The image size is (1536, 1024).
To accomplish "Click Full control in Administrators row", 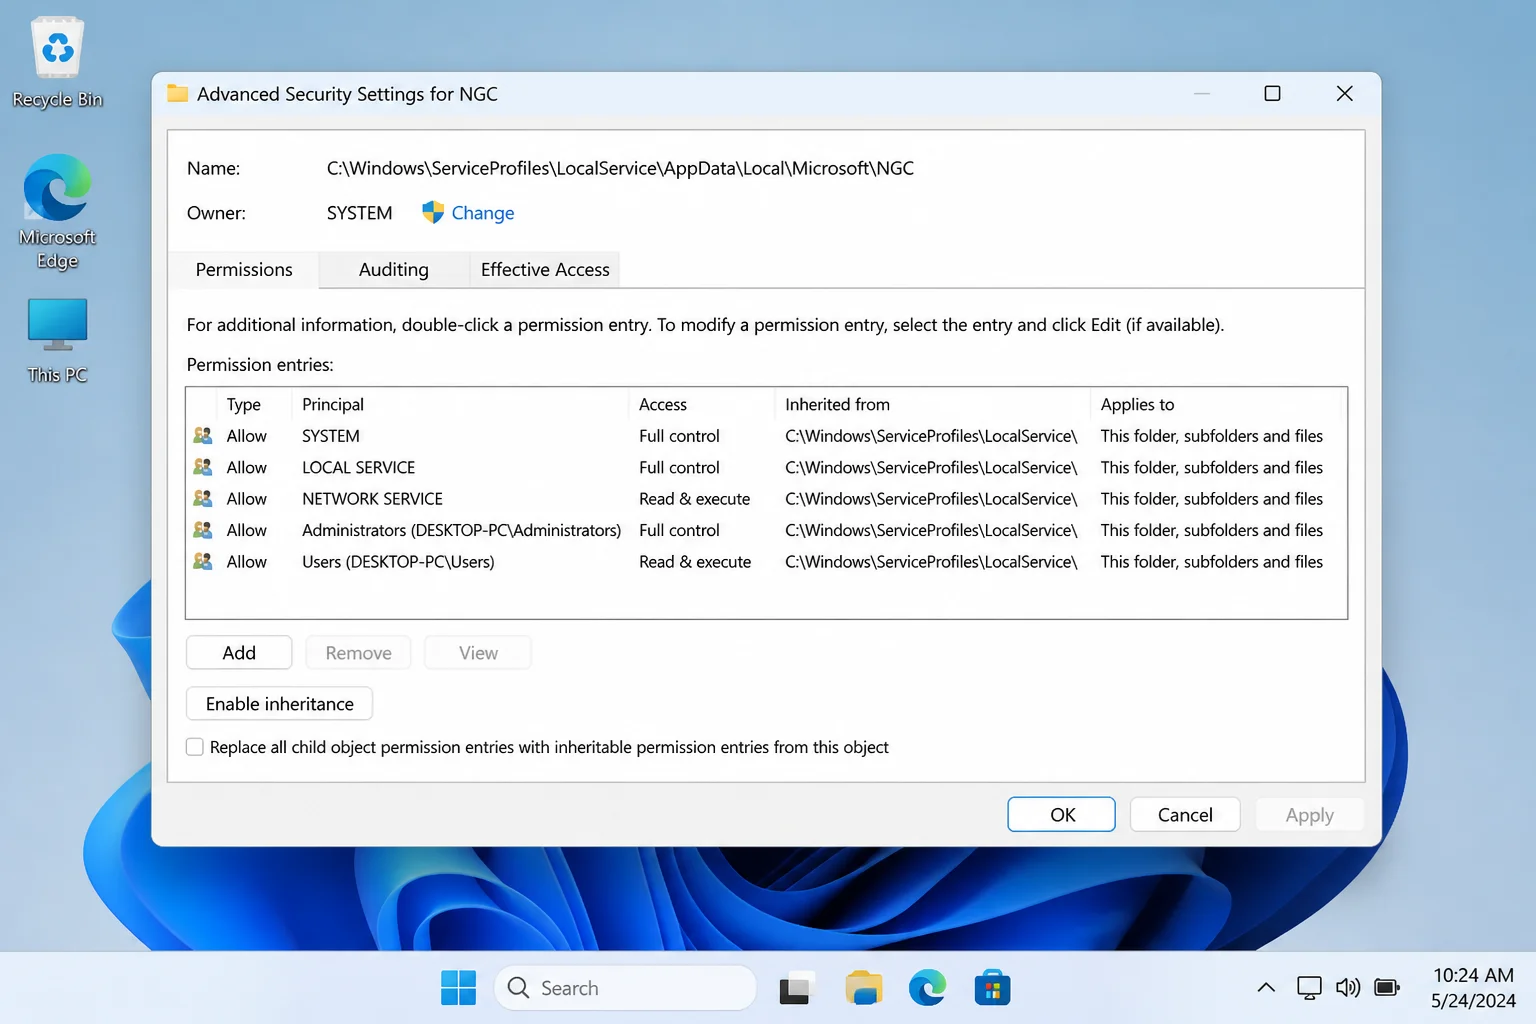I will click(x=679, y=530).
